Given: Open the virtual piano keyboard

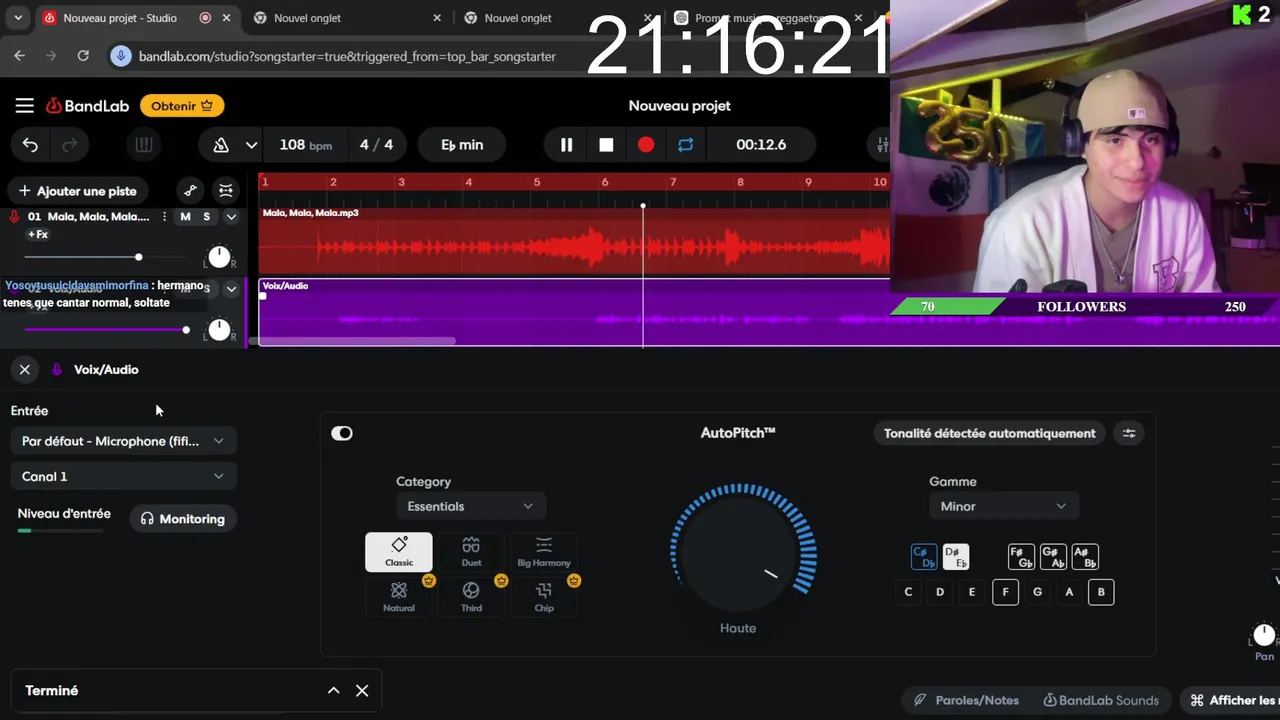Looking at the screenshot, I should click(144, 145).
